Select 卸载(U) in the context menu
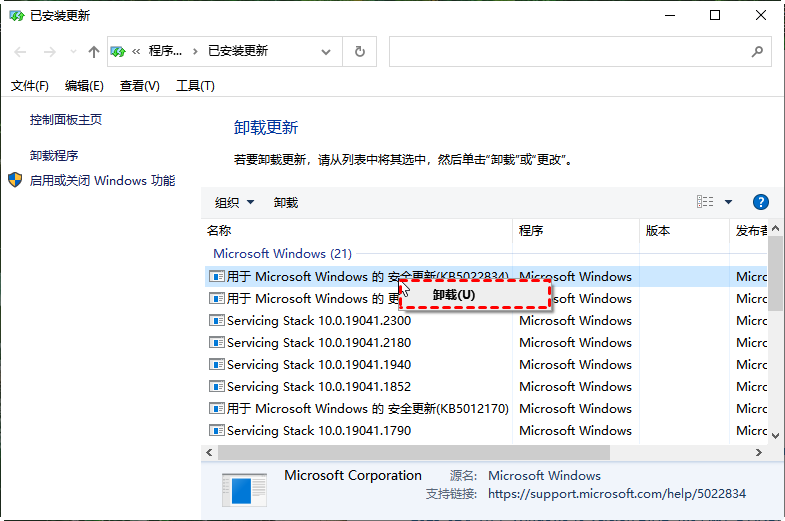 475,295
